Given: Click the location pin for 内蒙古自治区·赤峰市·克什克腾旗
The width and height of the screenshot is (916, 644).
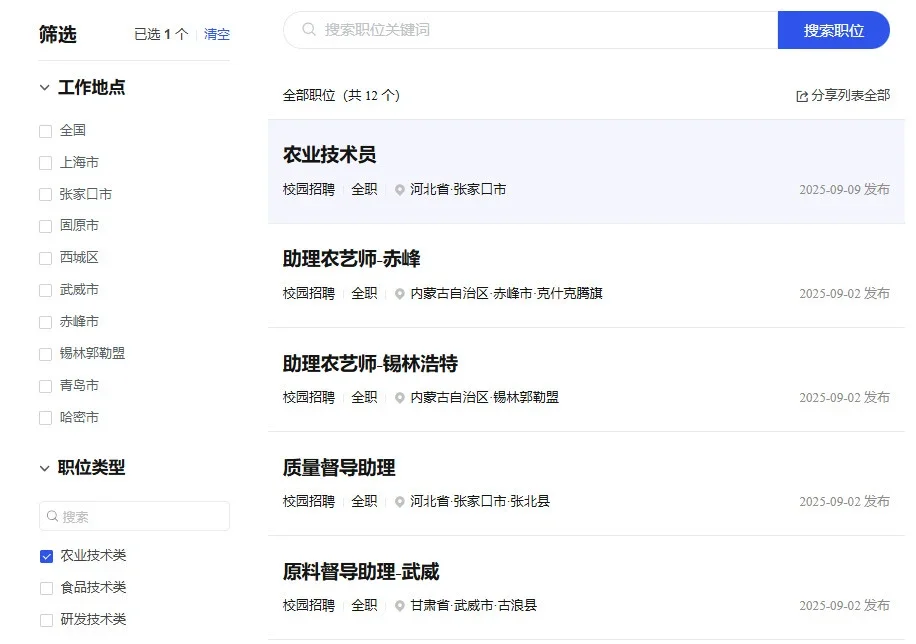Looking at the screenshot, I should [x=400, y=294].
